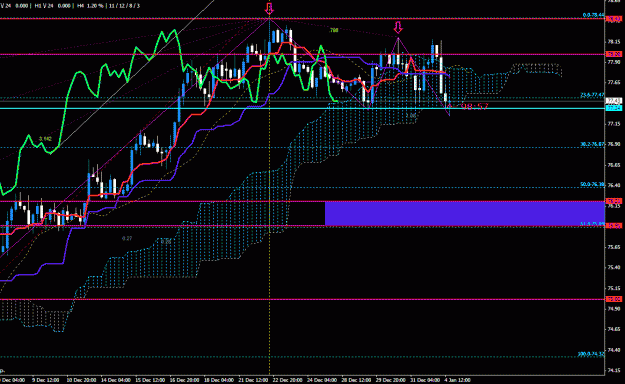
Task: Click the 77.90 price axis label
Action: (x=613, y=62)
